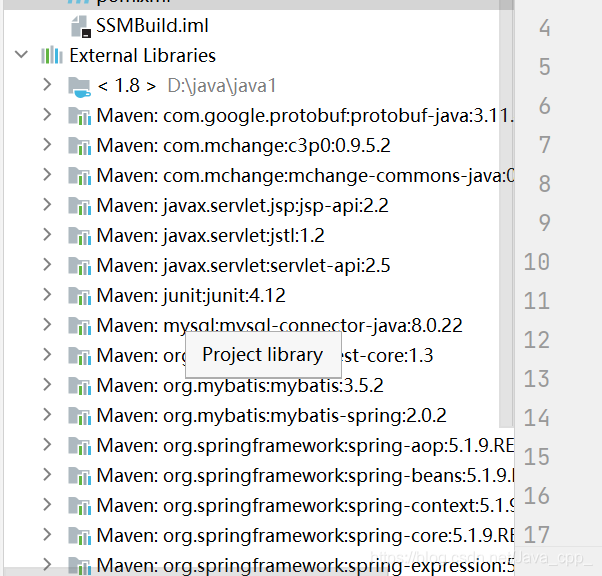The width and height of the screenshot is (602, 576).
Task: Expand the c3p0:0.9.5.2 library node
Action: (47, 144)
